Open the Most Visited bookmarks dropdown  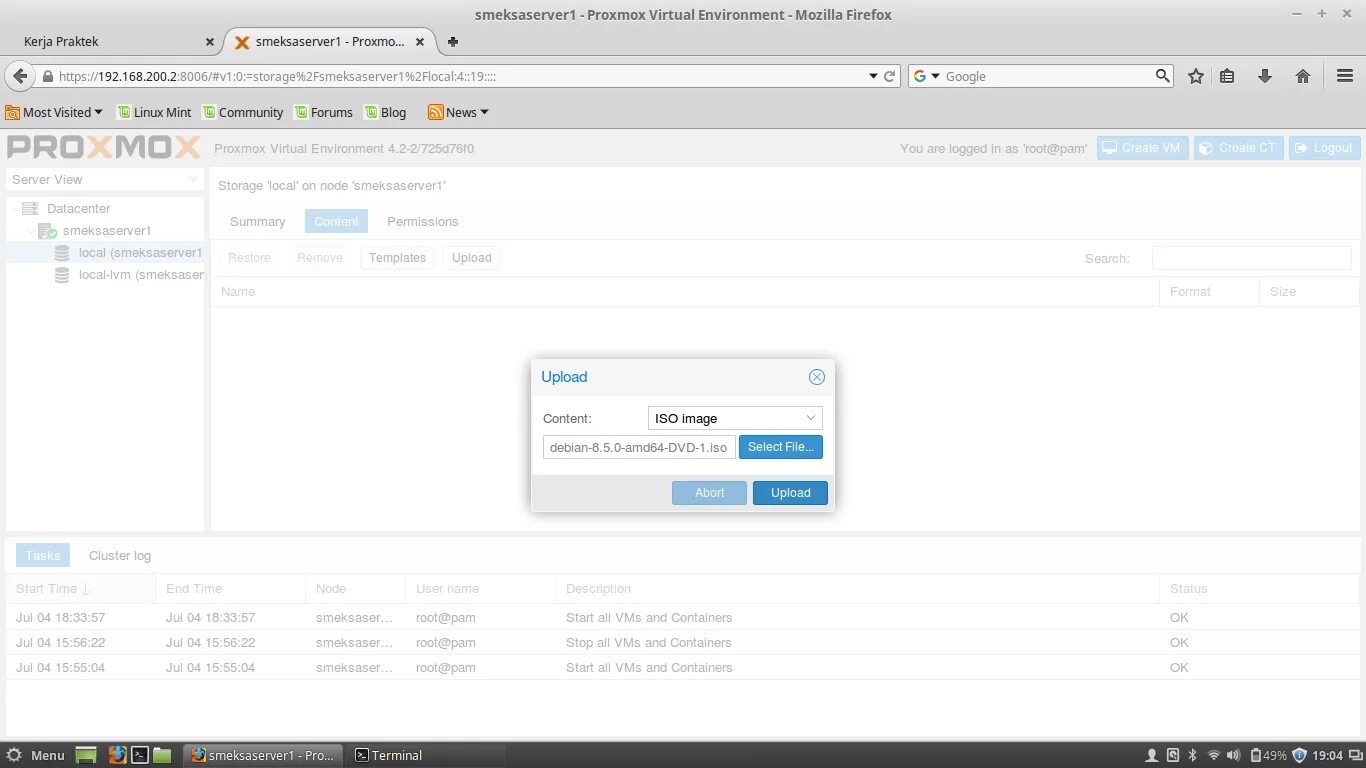pyautogui.click(x=54, y=112)
